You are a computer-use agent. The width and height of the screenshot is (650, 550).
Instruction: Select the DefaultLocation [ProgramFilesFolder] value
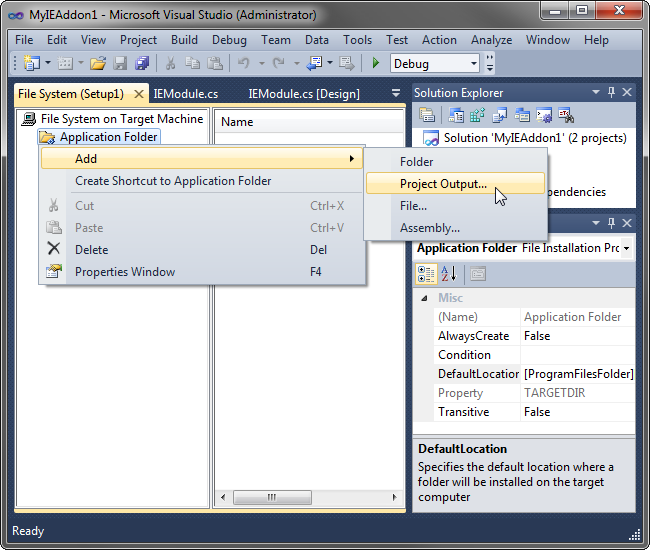coord(578,374)
